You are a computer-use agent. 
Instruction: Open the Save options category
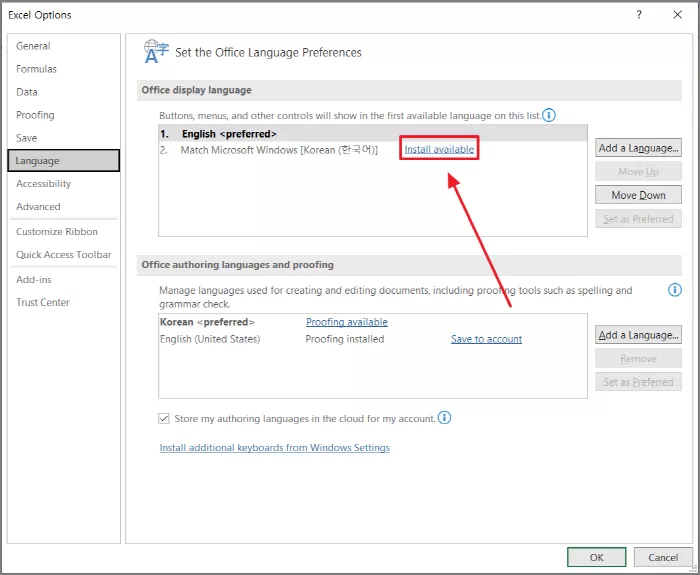63,138
